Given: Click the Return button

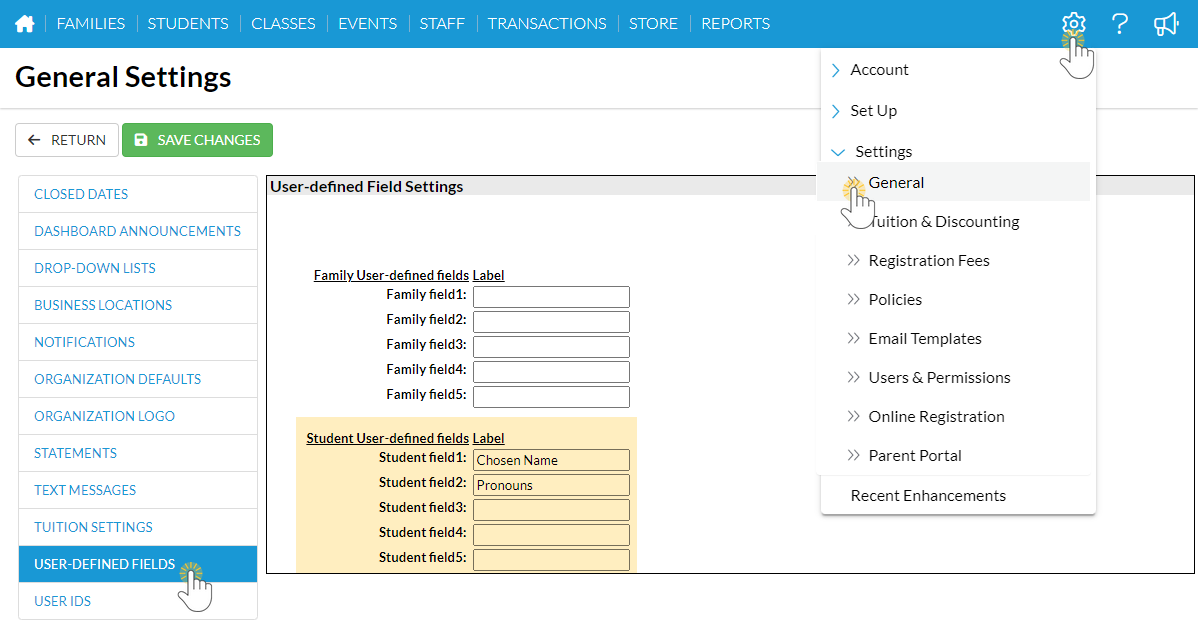Looking at the screenshot, I should point(67,140).
